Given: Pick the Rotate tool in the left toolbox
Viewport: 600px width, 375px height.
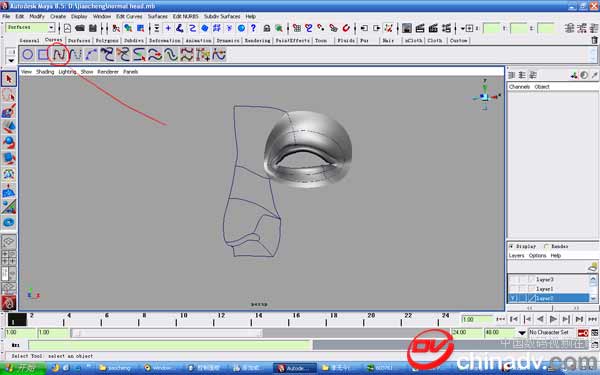Looking at the screenshot, I should click(9, 142).
